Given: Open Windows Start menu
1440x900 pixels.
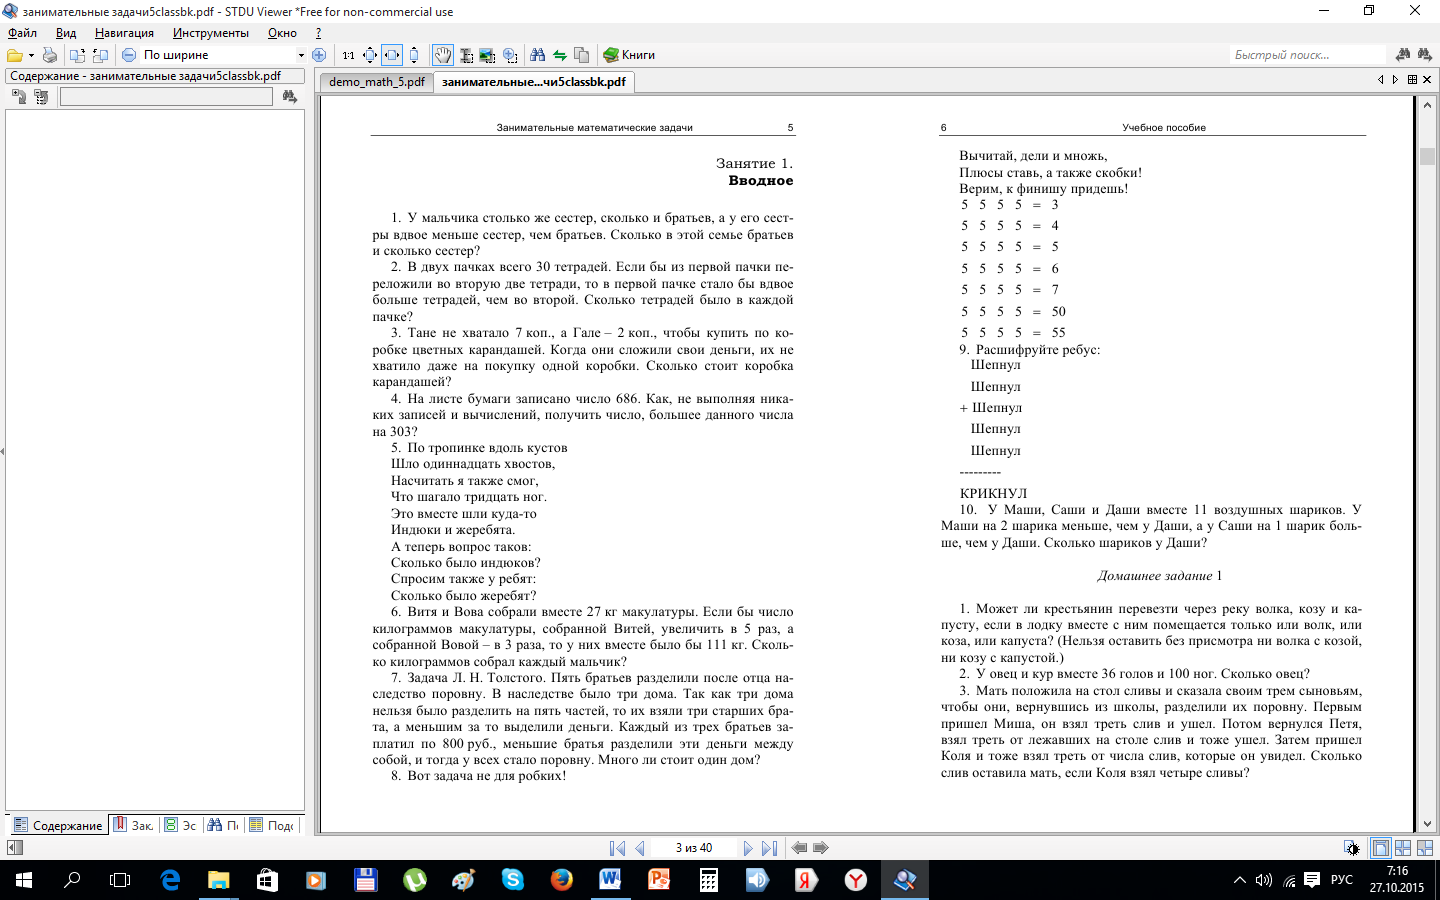Looking at the screenshot, I should [24, 880].
